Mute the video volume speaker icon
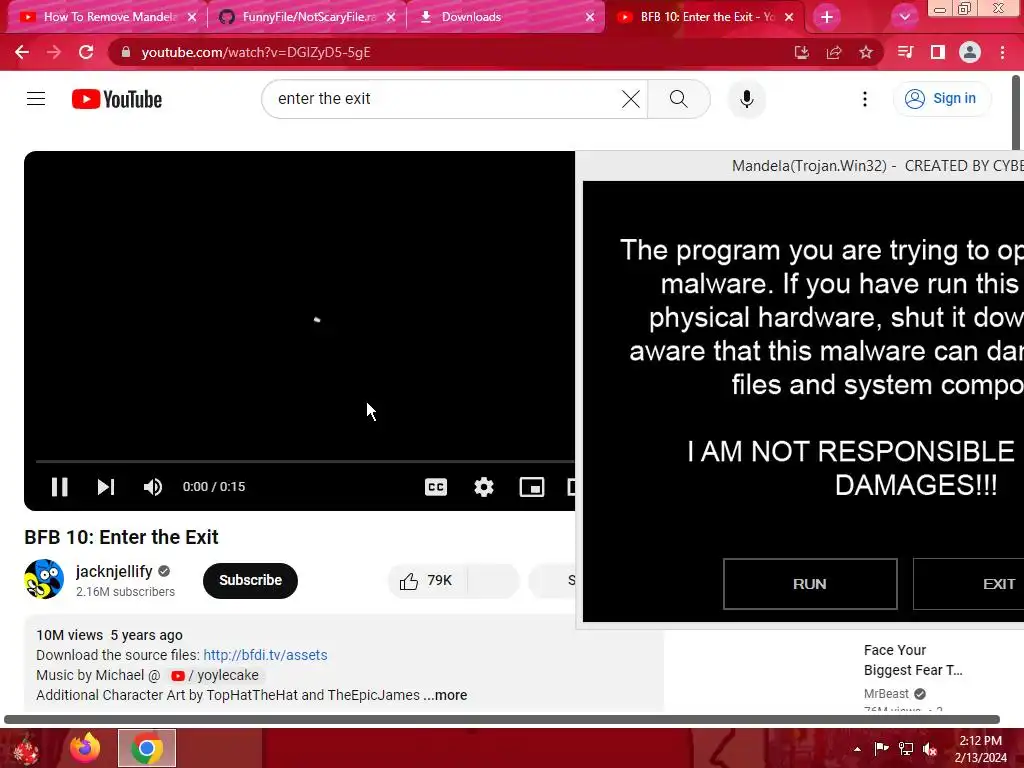The width and height of the screenshot is (1024, 768). tap(153, 487)
